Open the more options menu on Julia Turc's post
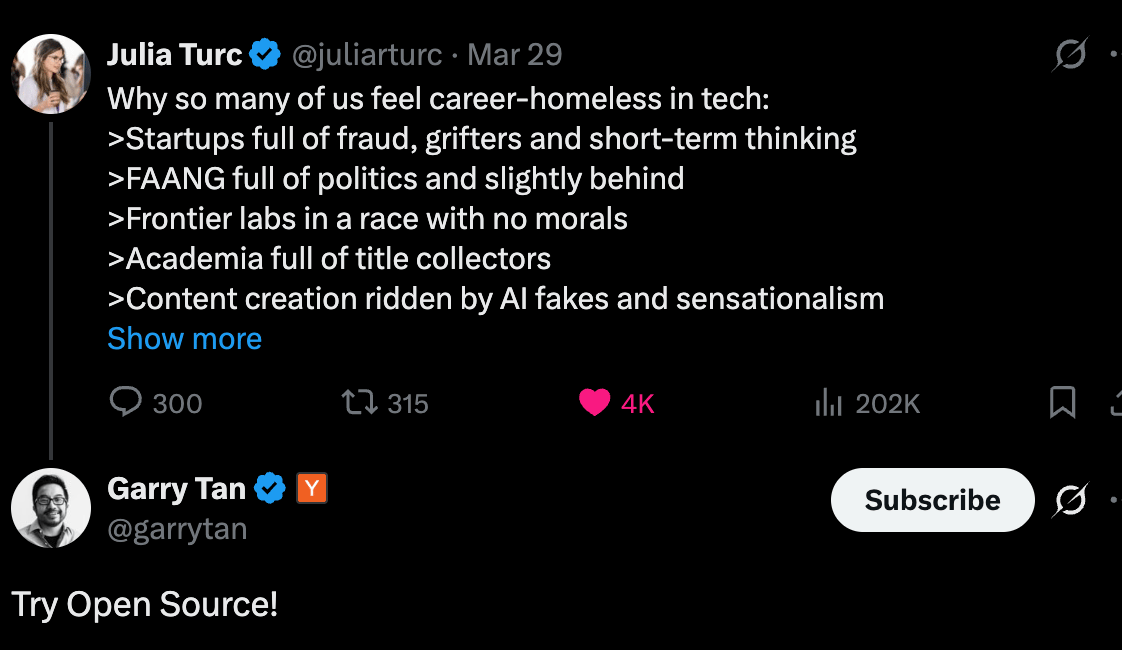Screen dimensions: 1122x650 (x=1114, y=55)
